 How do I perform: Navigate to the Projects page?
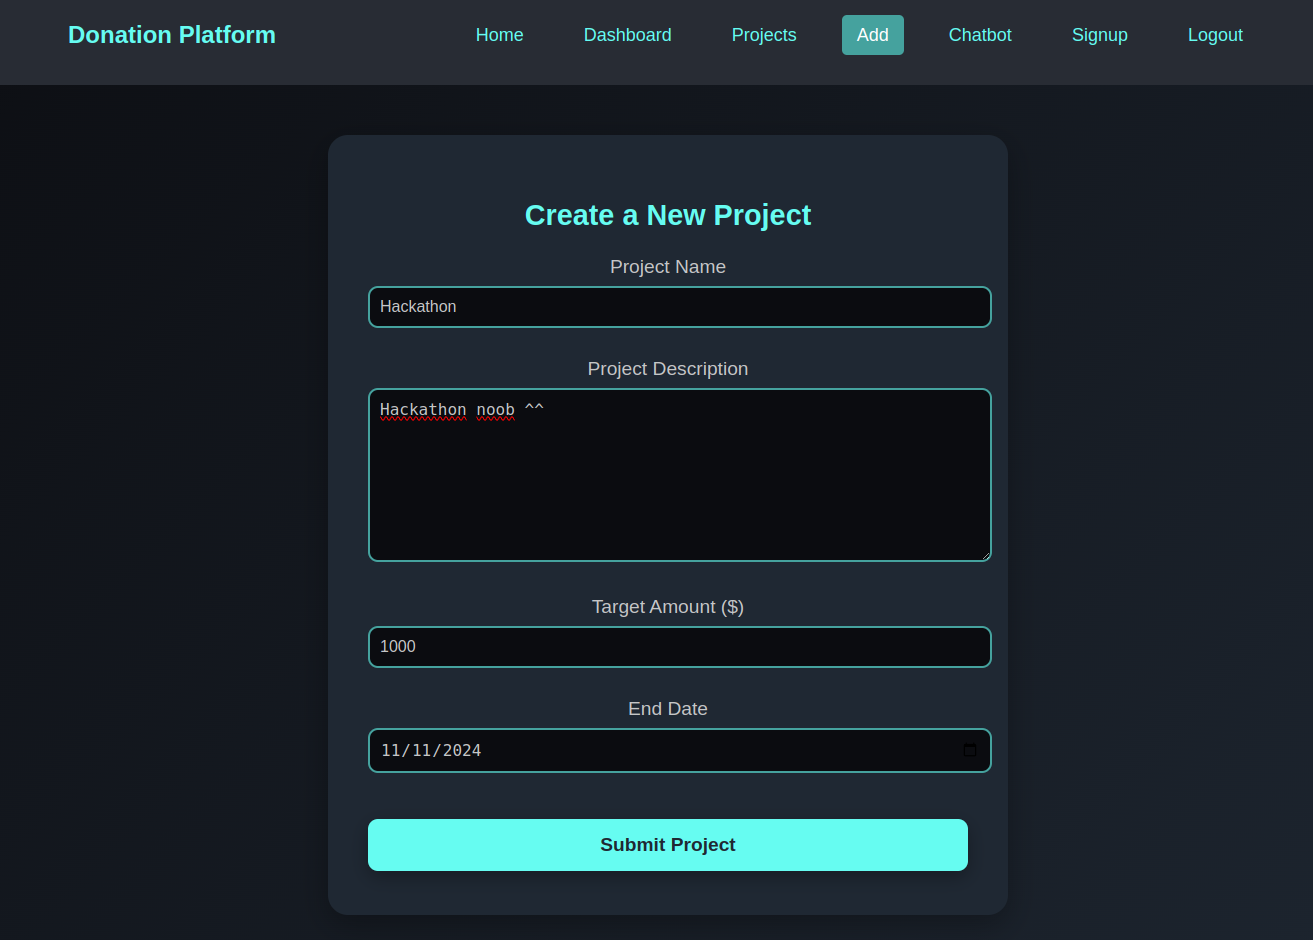point(763,34)
